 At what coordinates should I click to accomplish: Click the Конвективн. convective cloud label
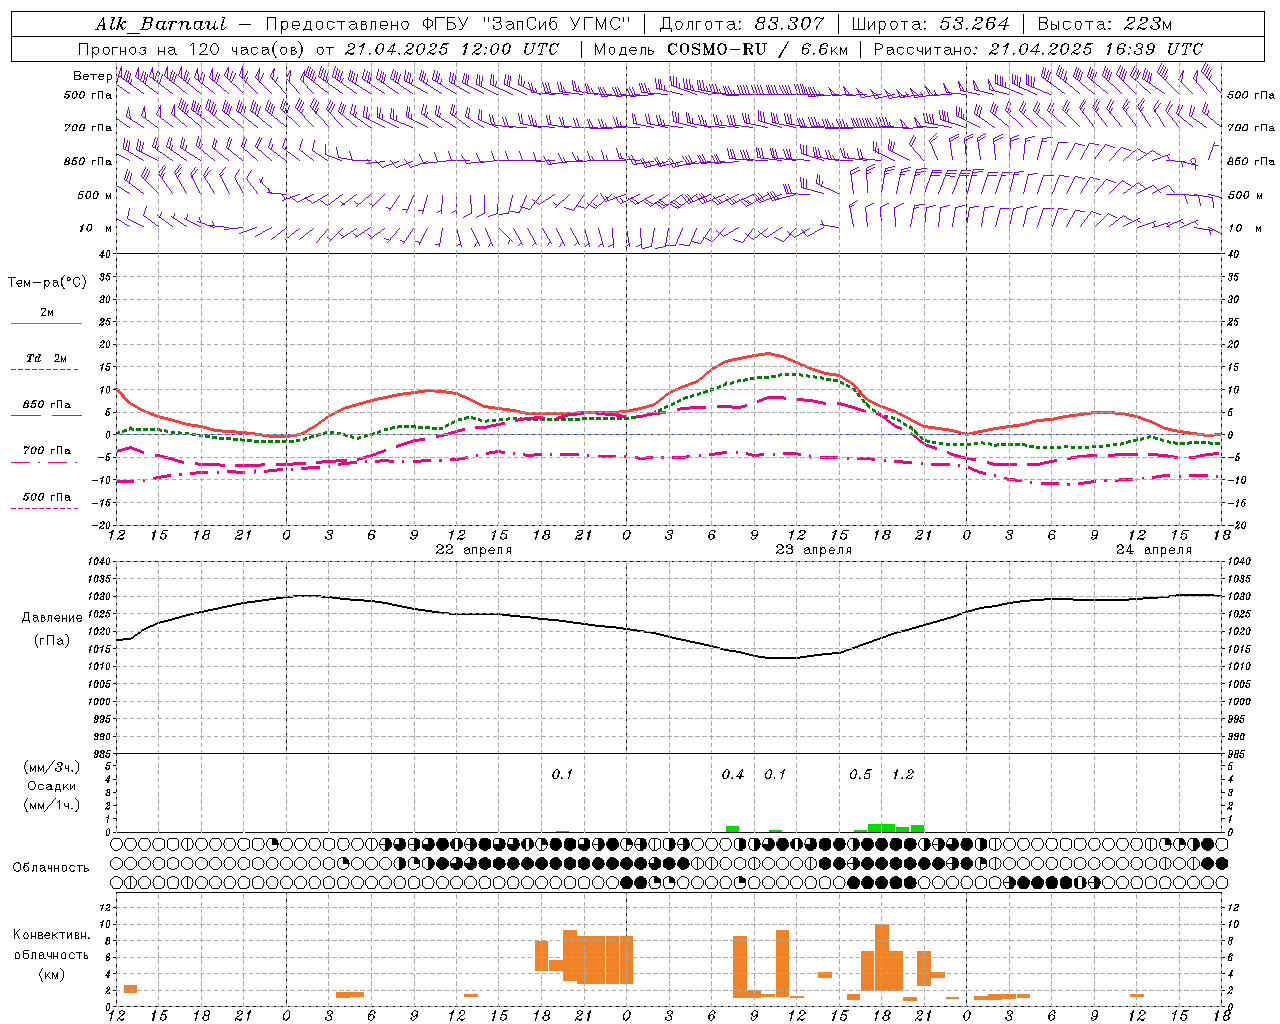click(x=51, y=935)
